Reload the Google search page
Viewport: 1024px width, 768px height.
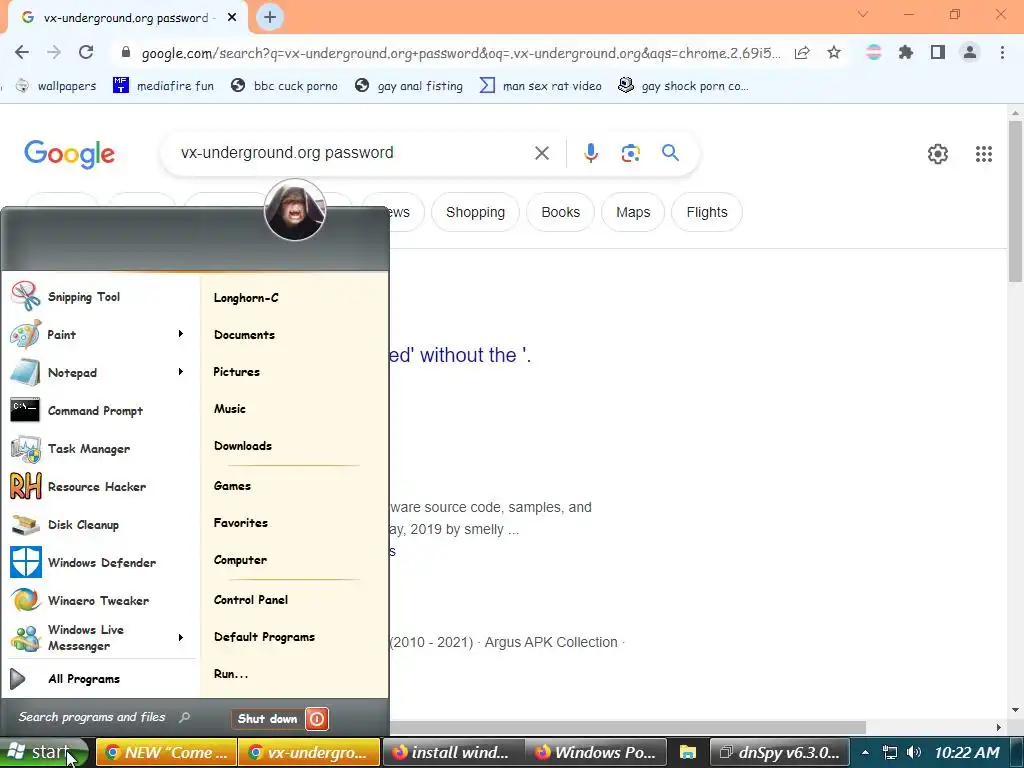(86, 52)
